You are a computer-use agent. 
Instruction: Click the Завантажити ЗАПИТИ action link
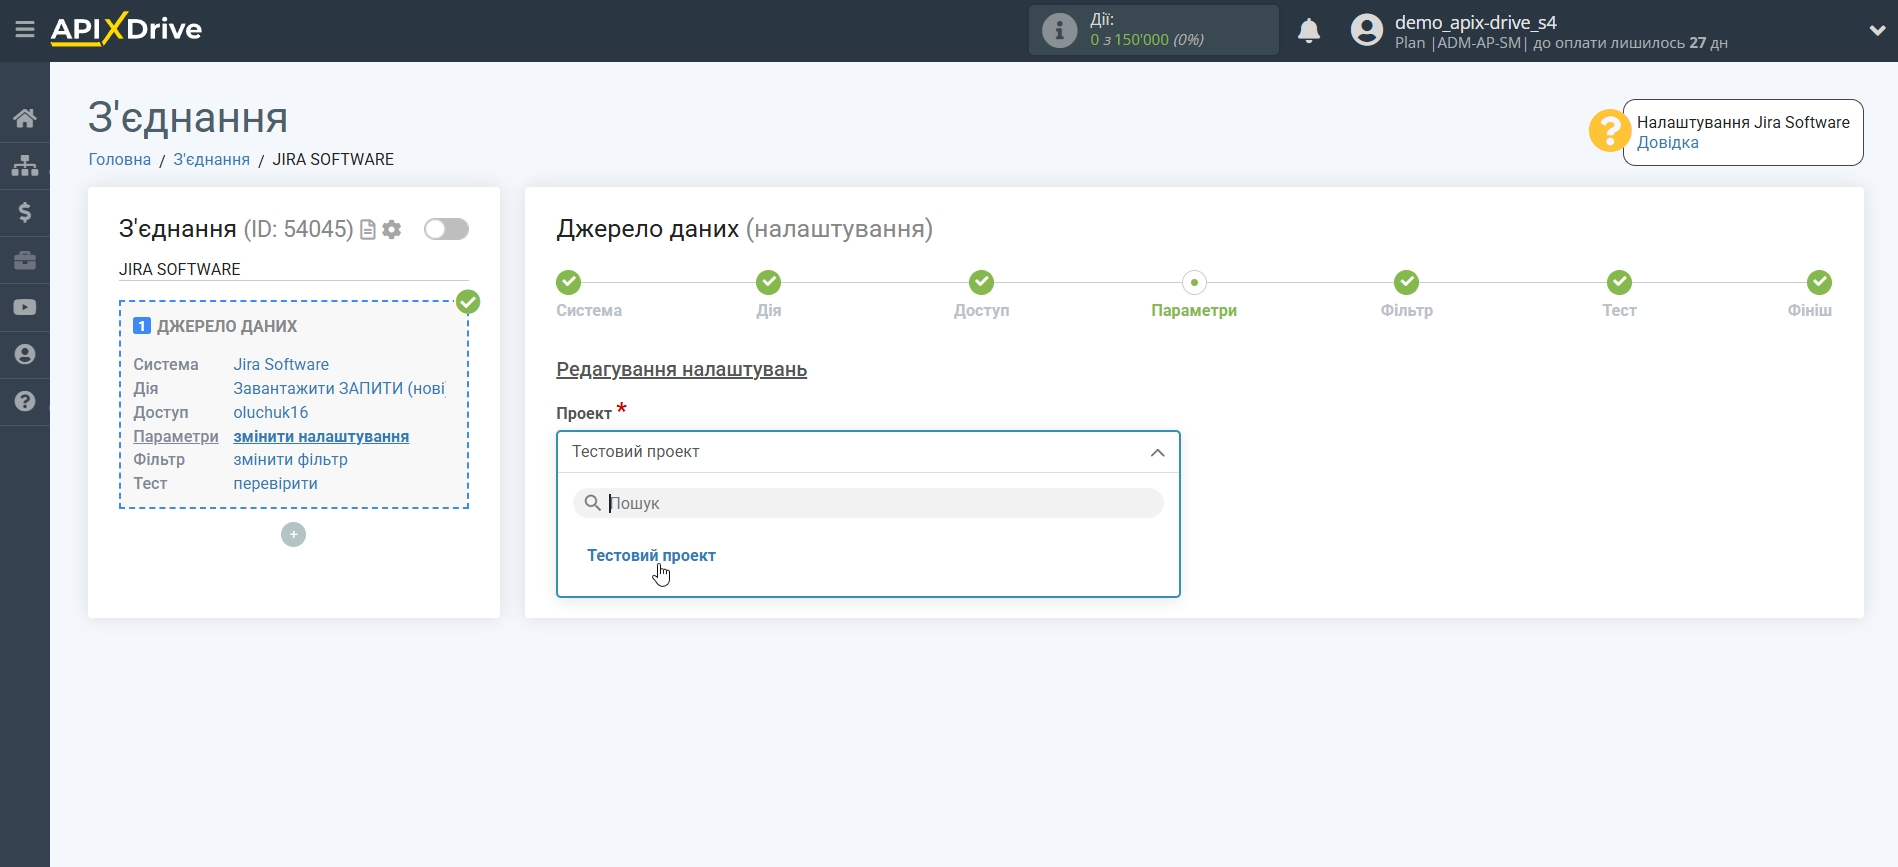coord(339,388)
